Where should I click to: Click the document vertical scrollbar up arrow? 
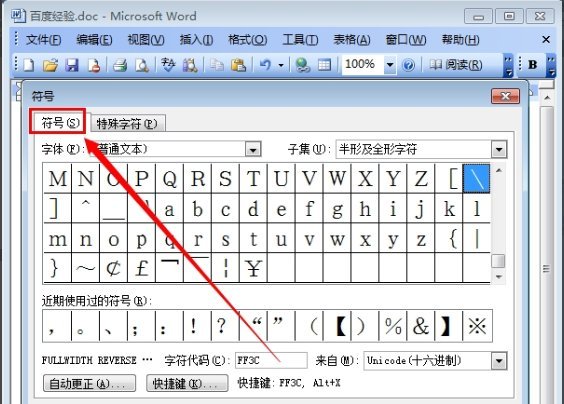(547, 98)
